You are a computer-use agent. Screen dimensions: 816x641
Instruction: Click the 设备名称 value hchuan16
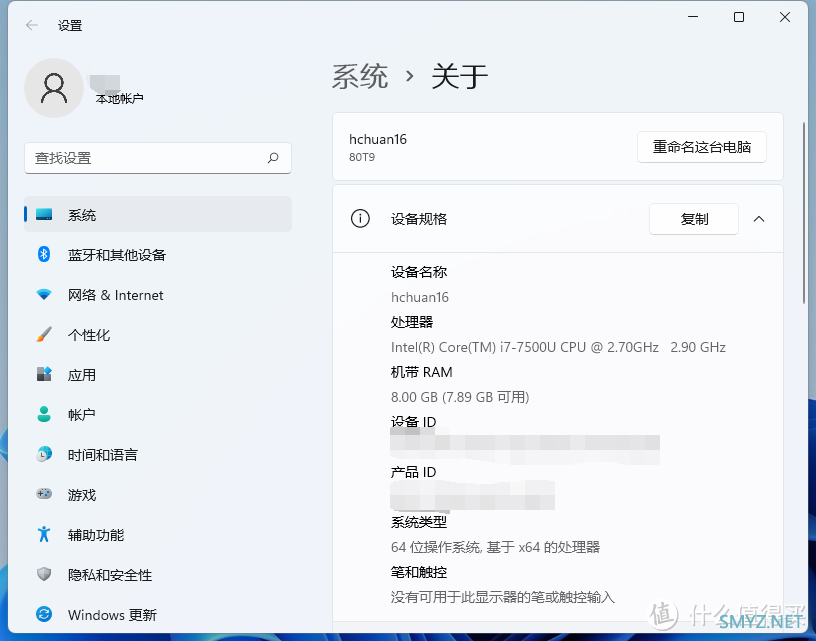pos(419,297)
